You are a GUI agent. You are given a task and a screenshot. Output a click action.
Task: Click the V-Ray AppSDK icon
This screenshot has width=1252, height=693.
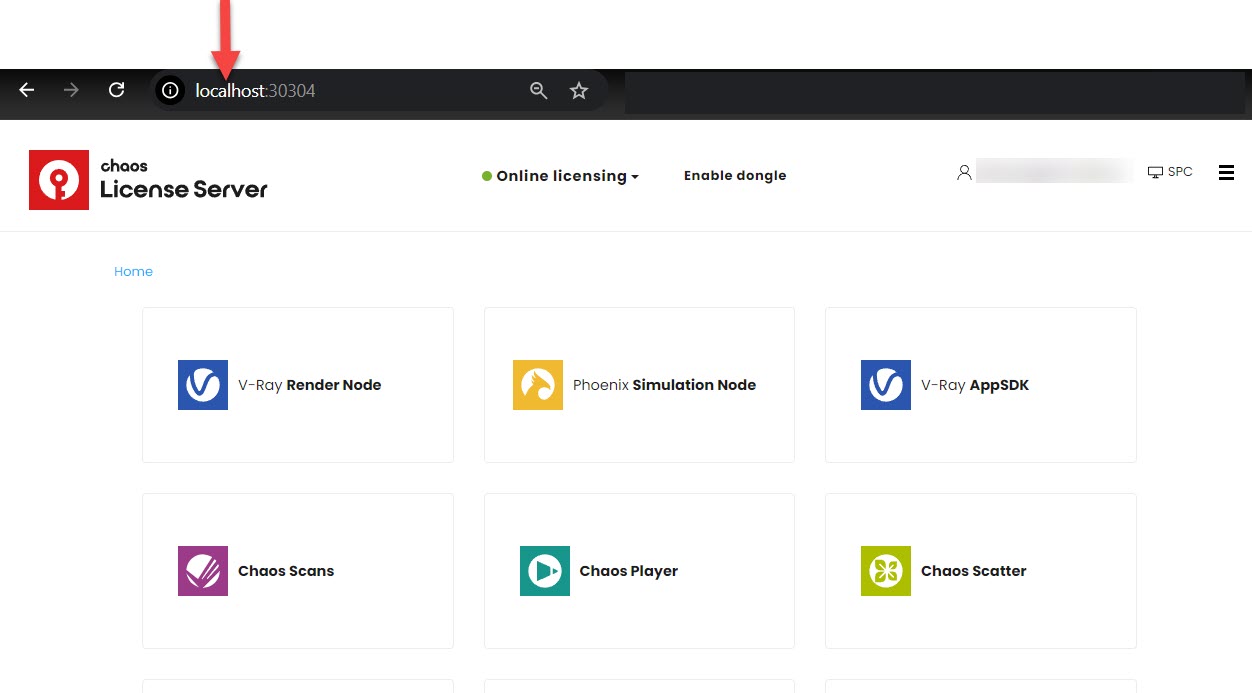886,385
